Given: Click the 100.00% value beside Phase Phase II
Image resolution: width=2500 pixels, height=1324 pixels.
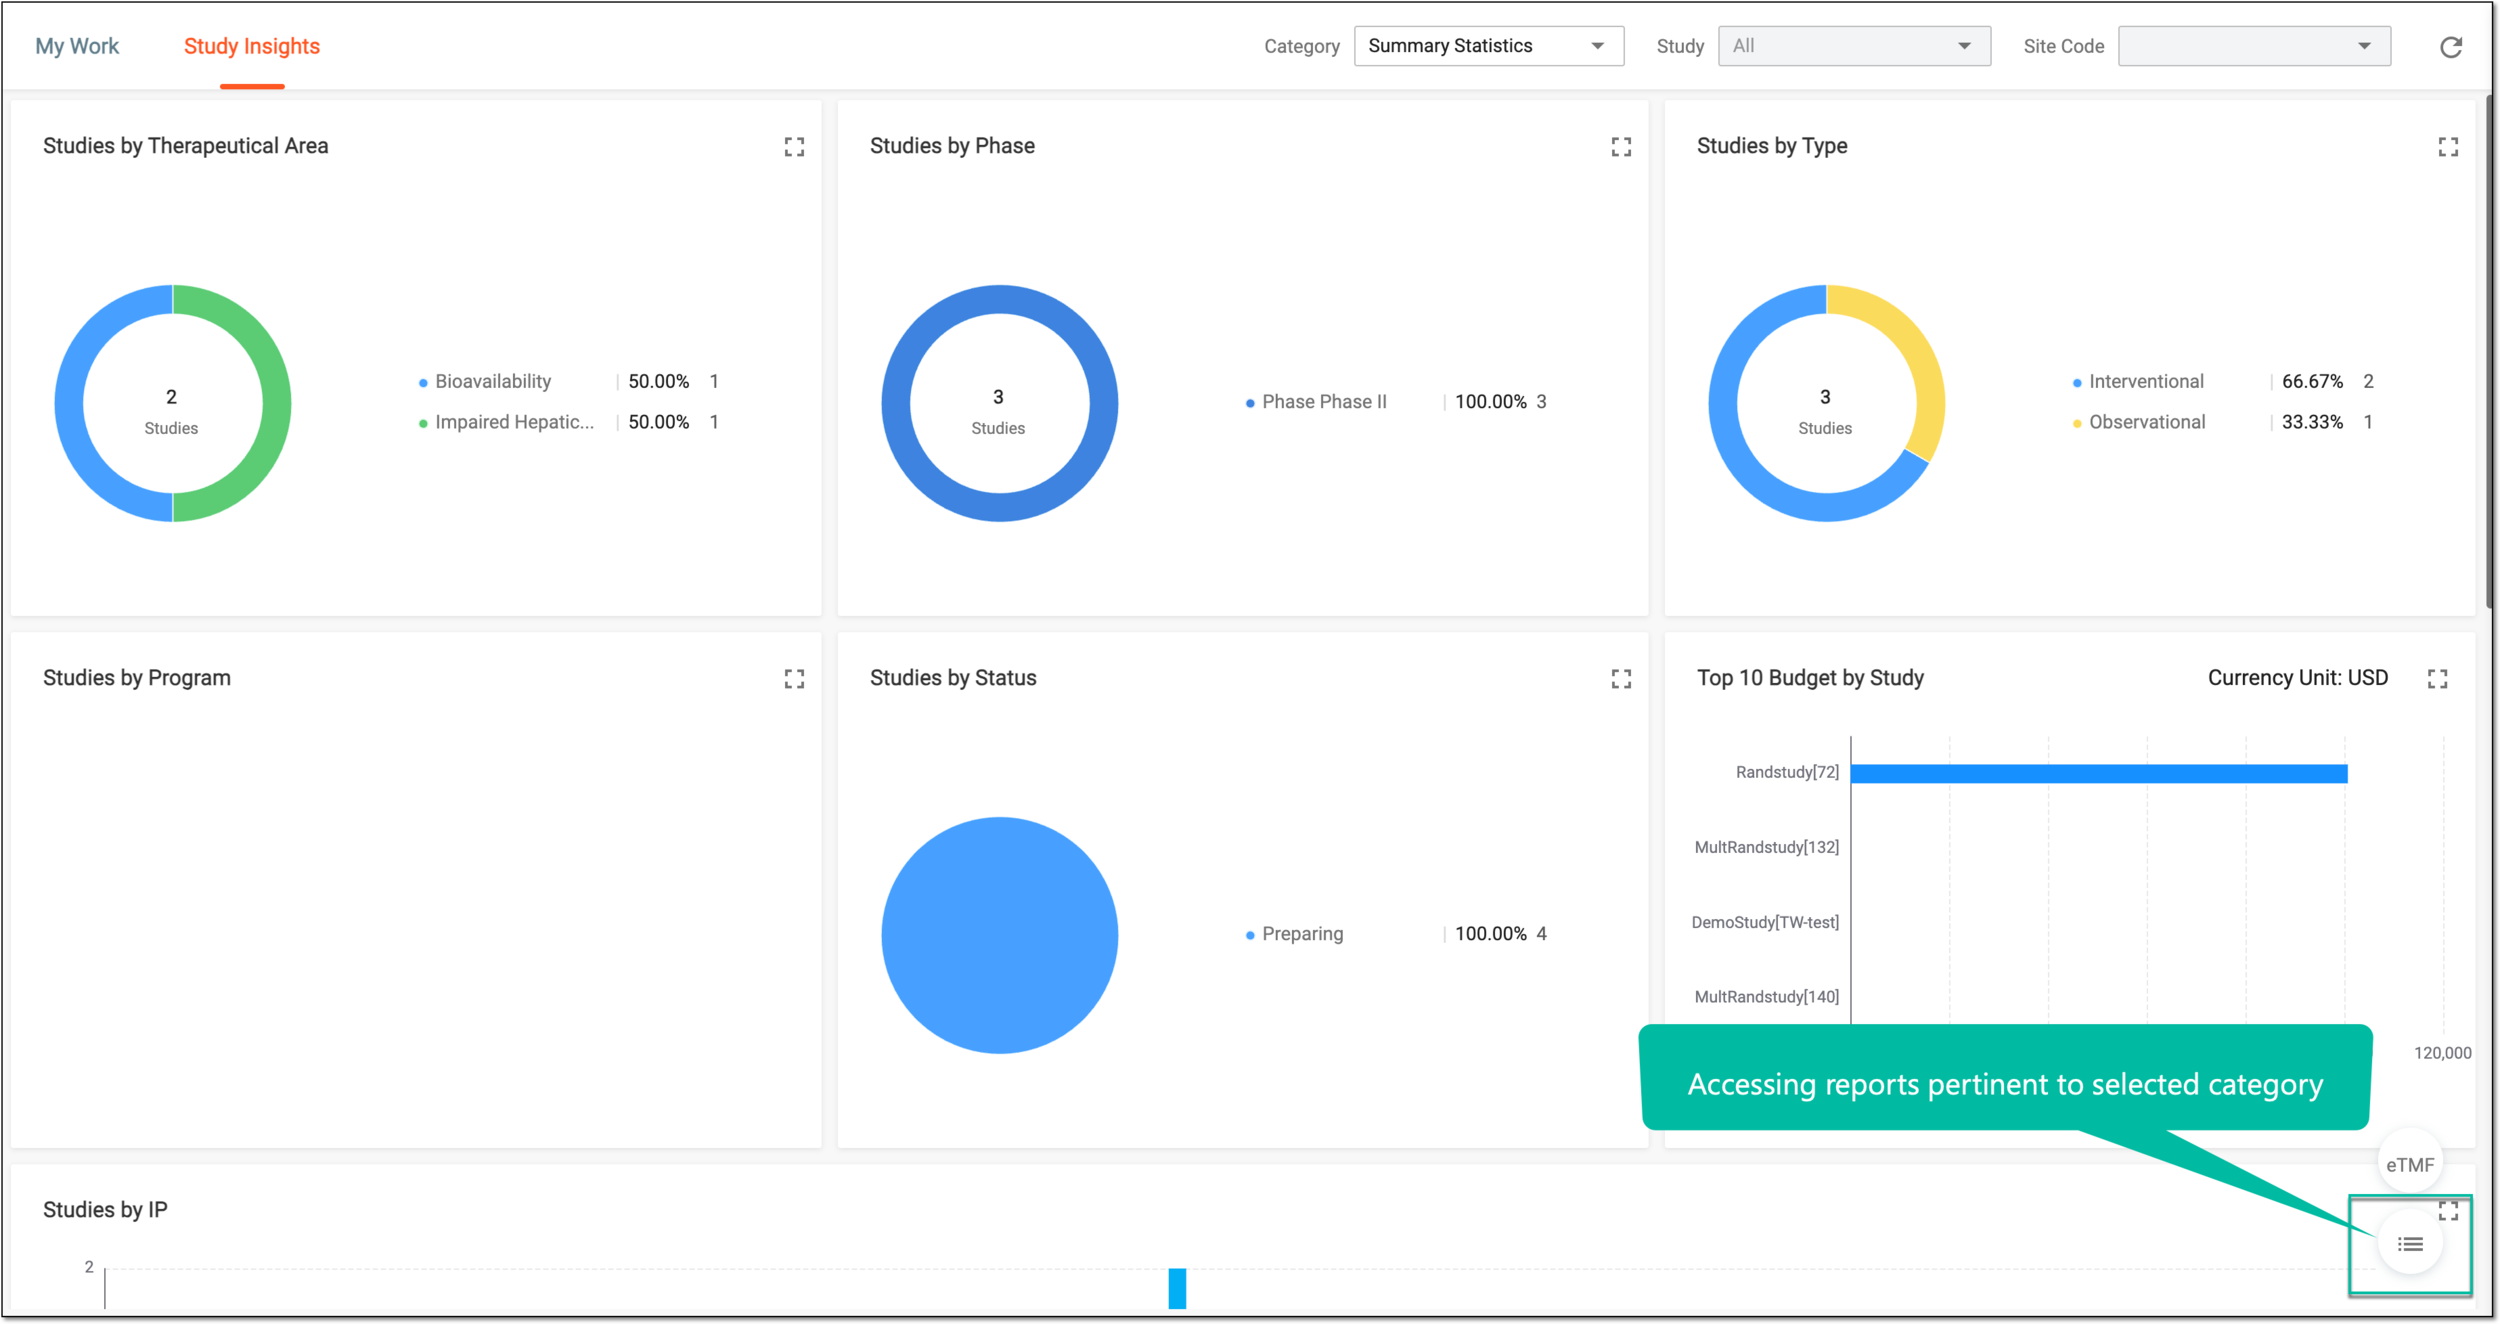Looking at the screenshot, I should click(x=1490, y=402).
